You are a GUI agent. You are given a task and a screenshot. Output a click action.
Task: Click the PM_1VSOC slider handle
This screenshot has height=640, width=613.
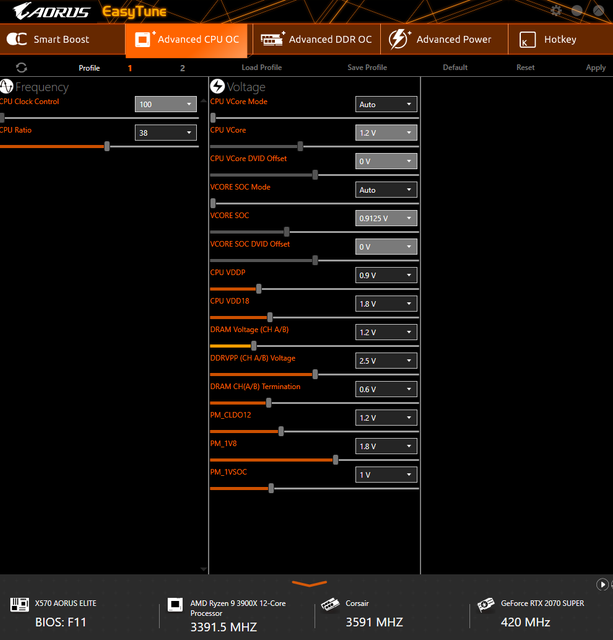tap(271, 488)
